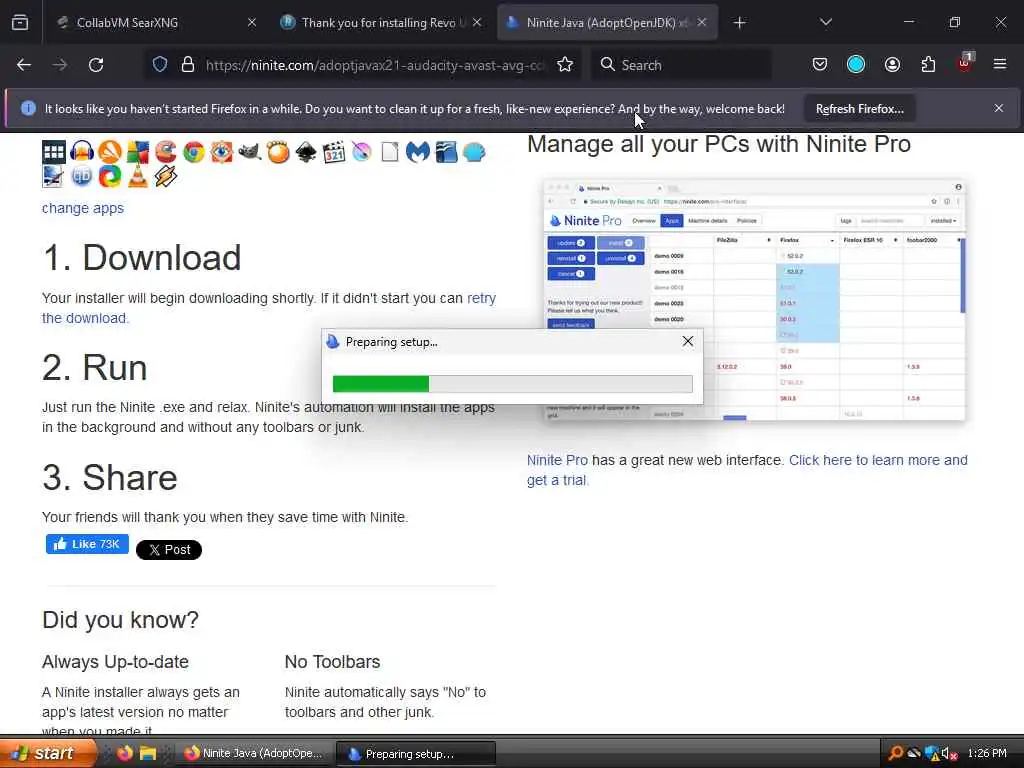This screenshot has height=768, width=1024.
Task: Click the Facebook Like 73K button
Action: (x=87, y=544)
